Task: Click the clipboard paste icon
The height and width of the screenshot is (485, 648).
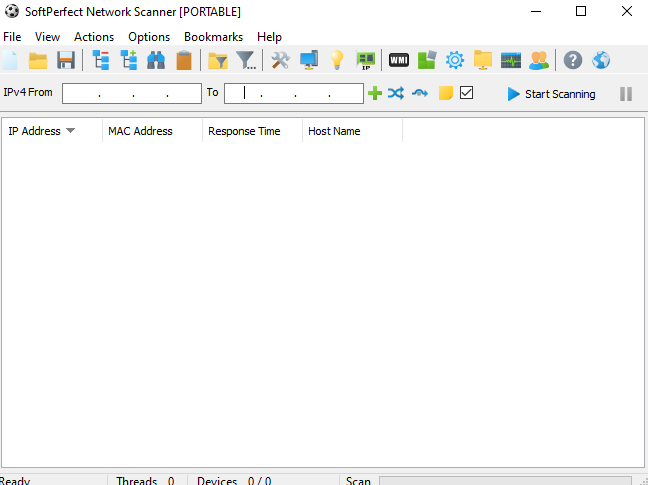Action: pos(184,60)
